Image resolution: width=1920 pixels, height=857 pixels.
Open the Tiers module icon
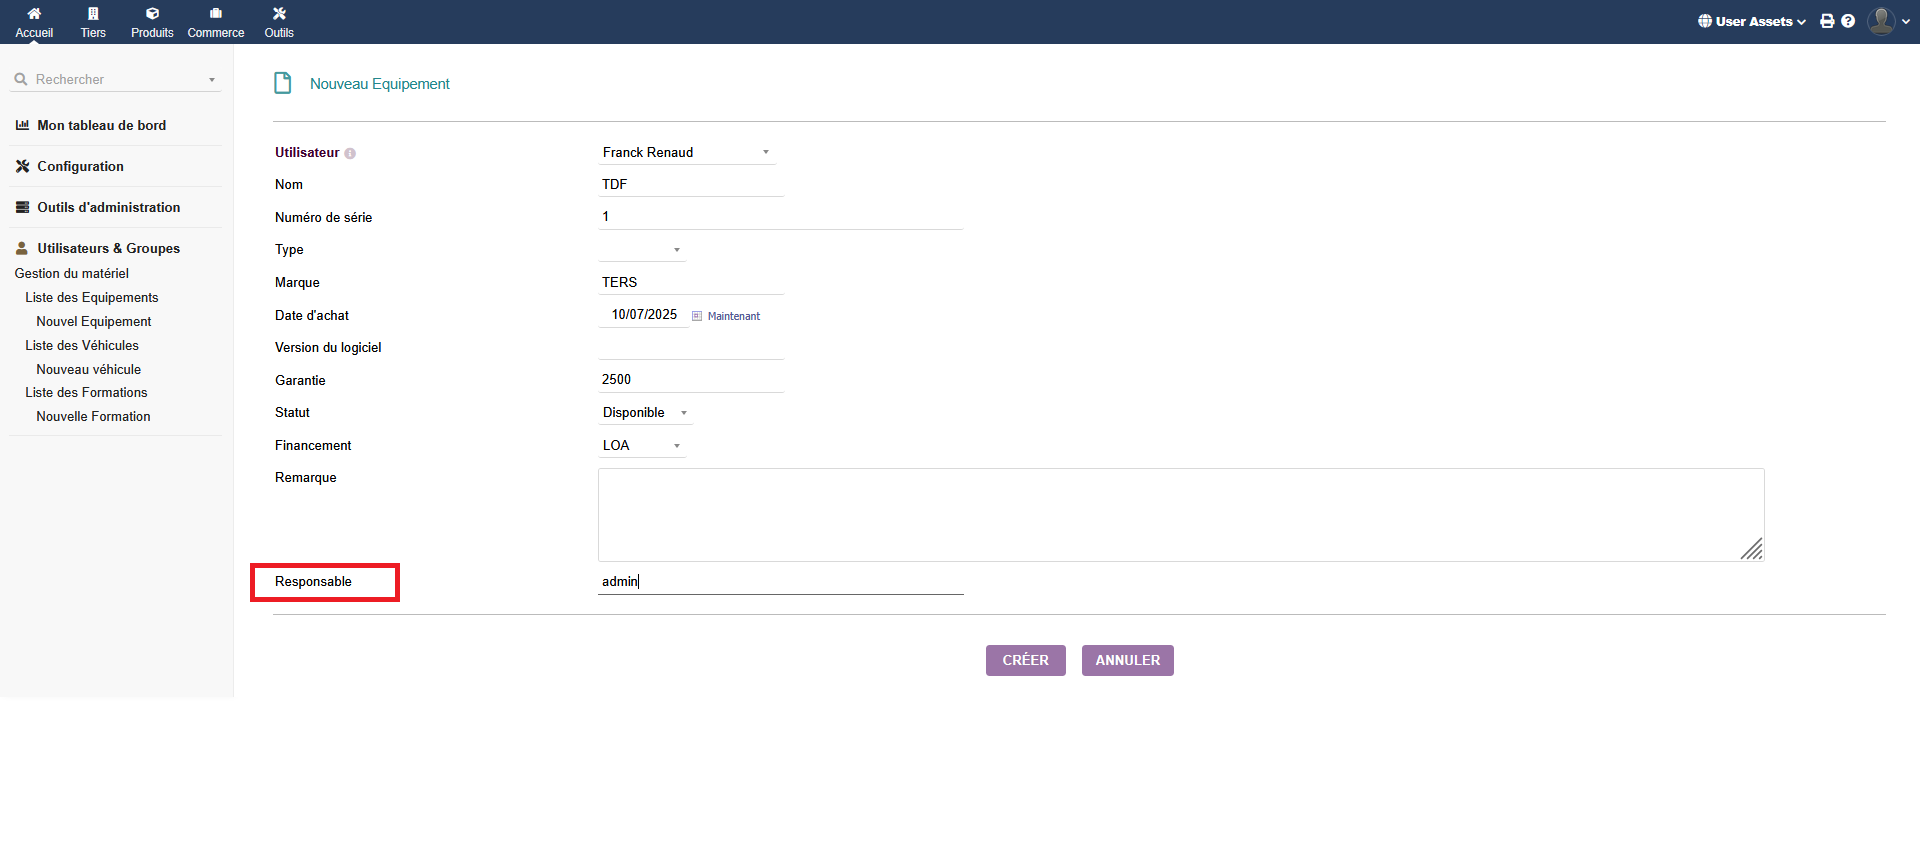(x=93, y=14)
